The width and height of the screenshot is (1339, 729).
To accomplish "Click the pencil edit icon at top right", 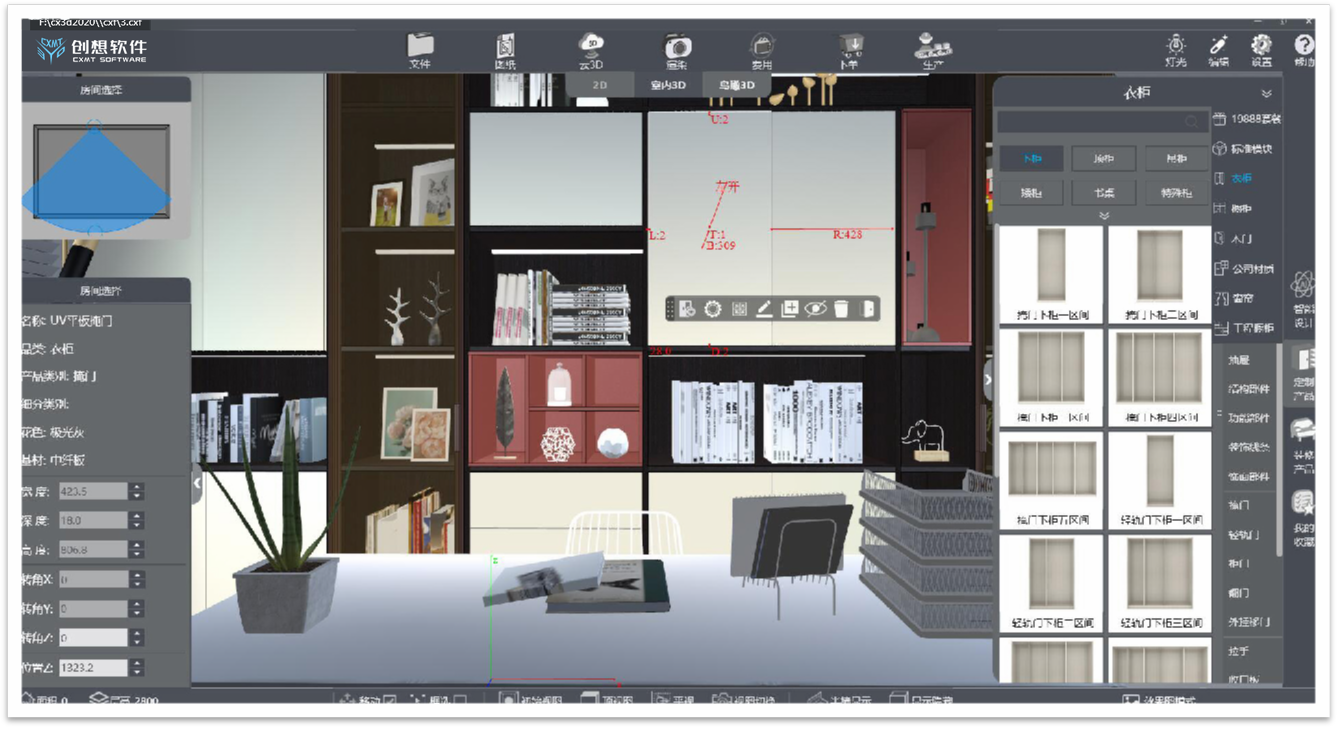I will (1218, 45).
